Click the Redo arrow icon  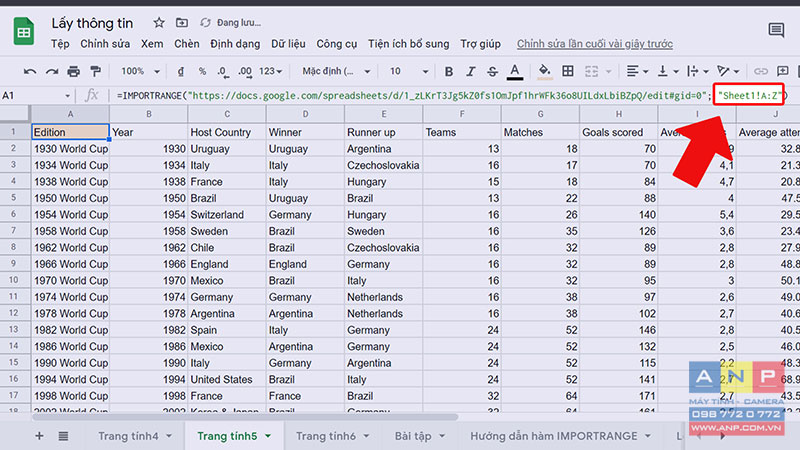[x=52, y=71]
